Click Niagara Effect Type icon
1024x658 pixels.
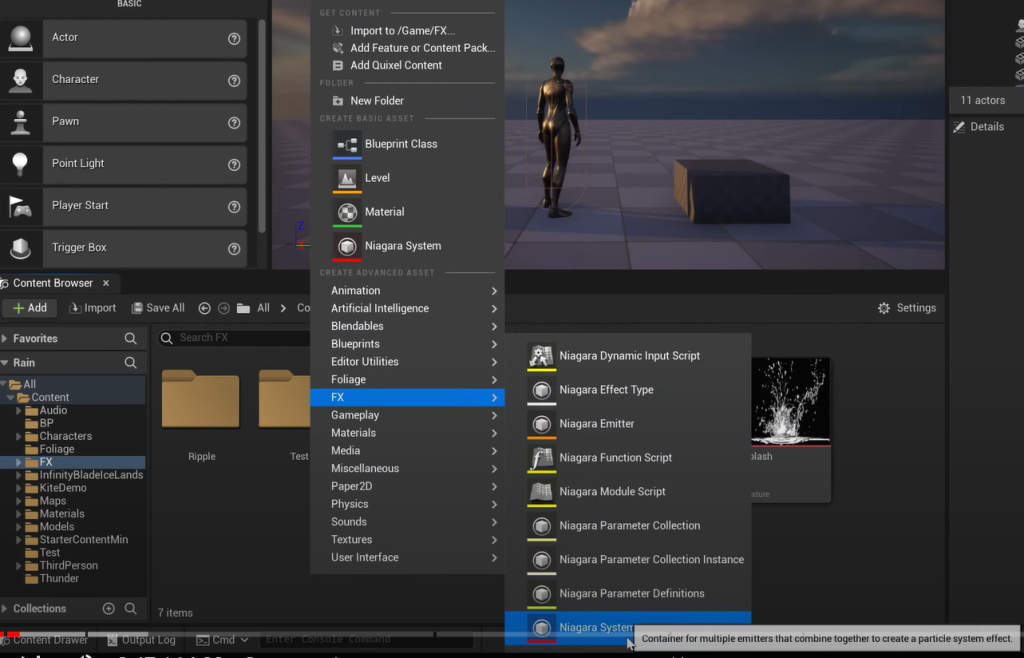[x=541, y=390]
